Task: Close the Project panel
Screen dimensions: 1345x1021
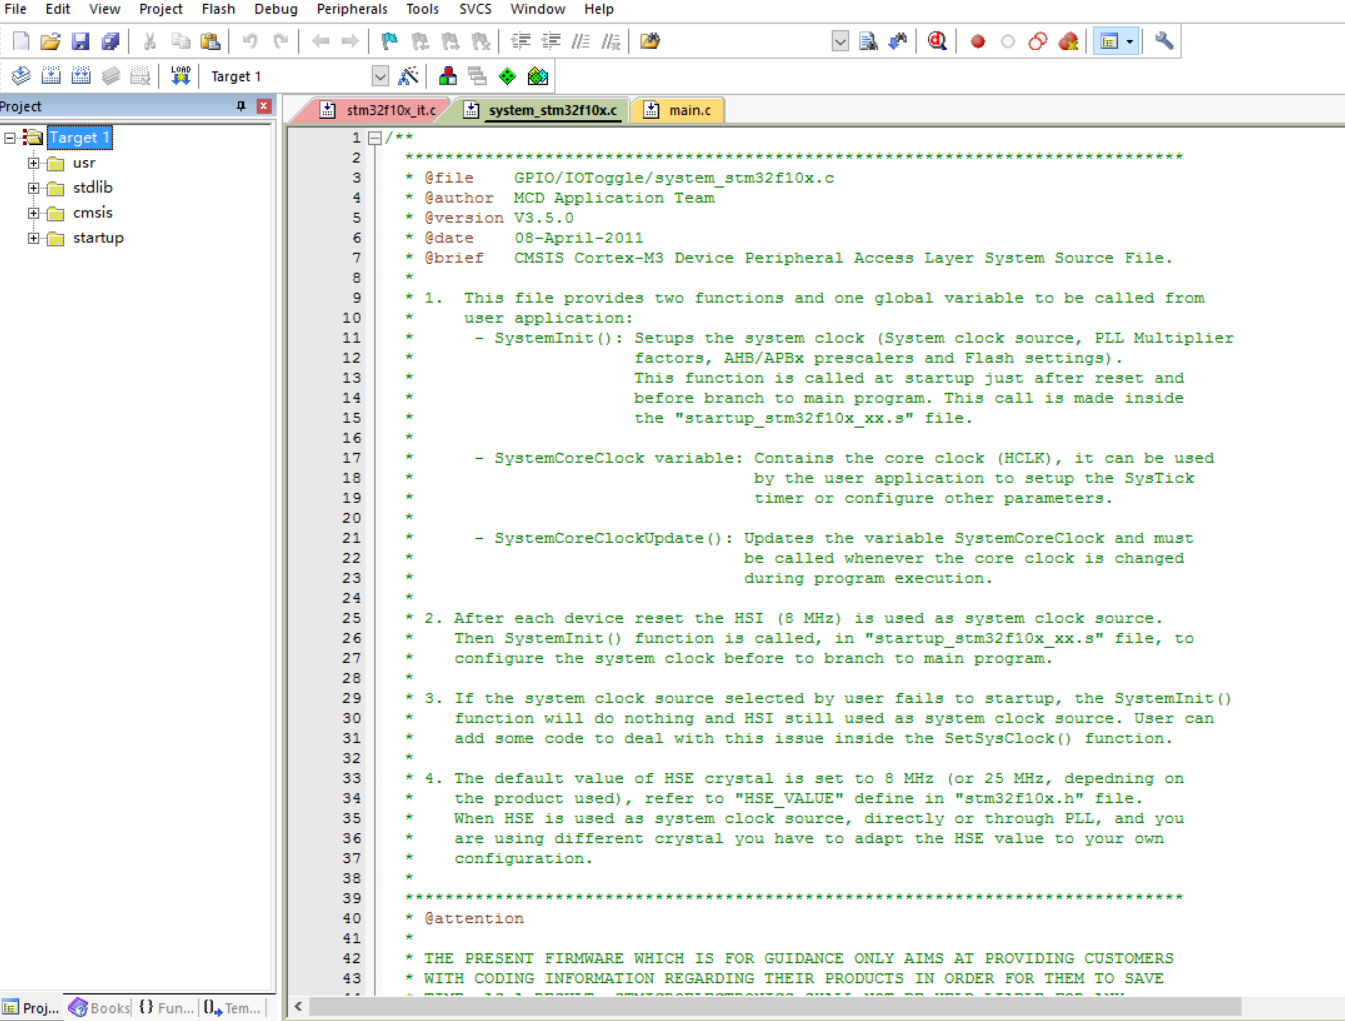Action: [x=264, y=106]
